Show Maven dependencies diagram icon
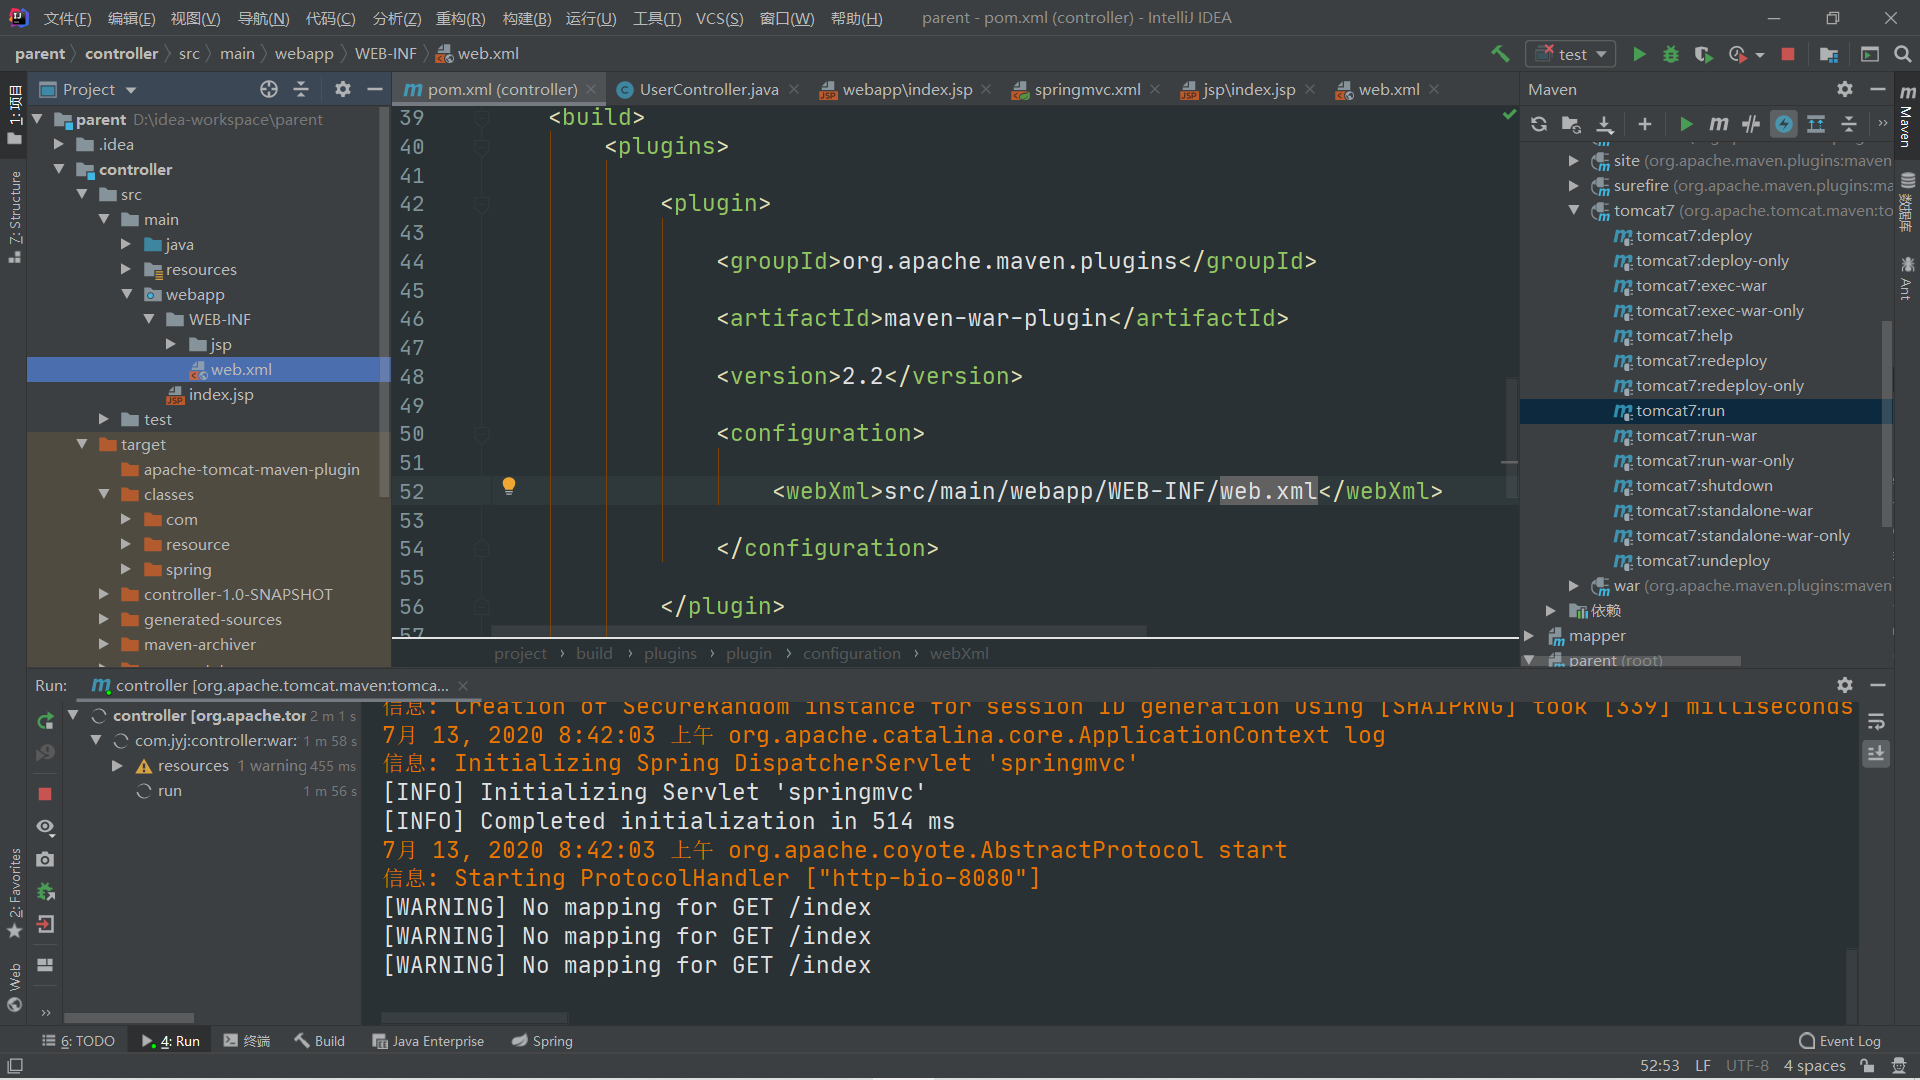This screenshot has height=1080, width=1920. [x=1816, y=124]
